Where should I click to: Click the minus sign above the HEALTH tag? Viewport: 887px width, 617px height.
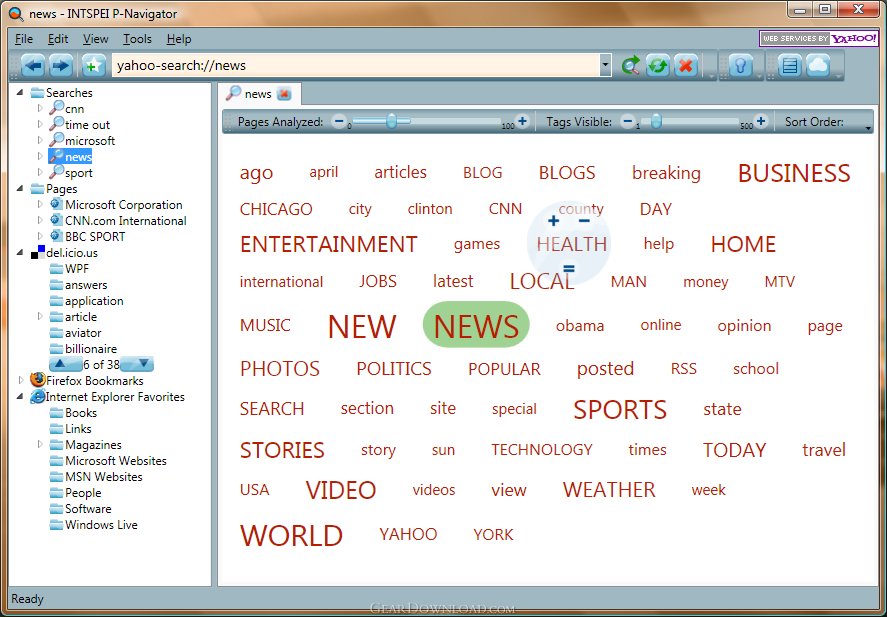pyautogui.click(x=584, y=221)
